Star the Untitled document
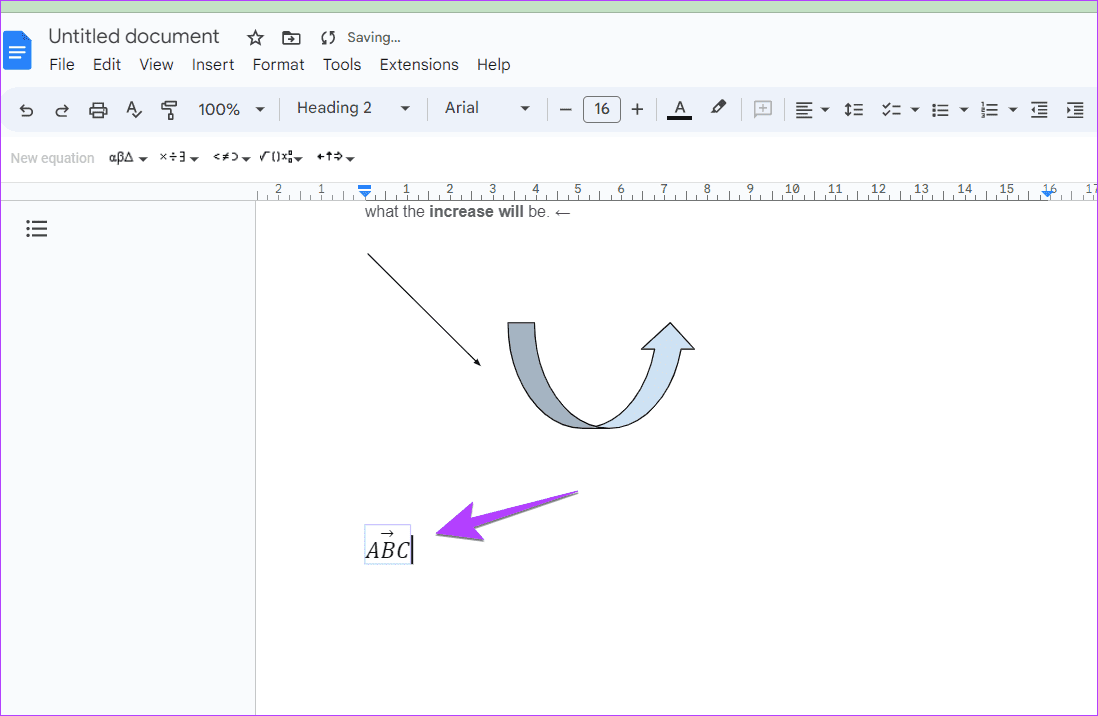Image resolution: width=1098 pixels, height=716 pixels. point(256,38)
